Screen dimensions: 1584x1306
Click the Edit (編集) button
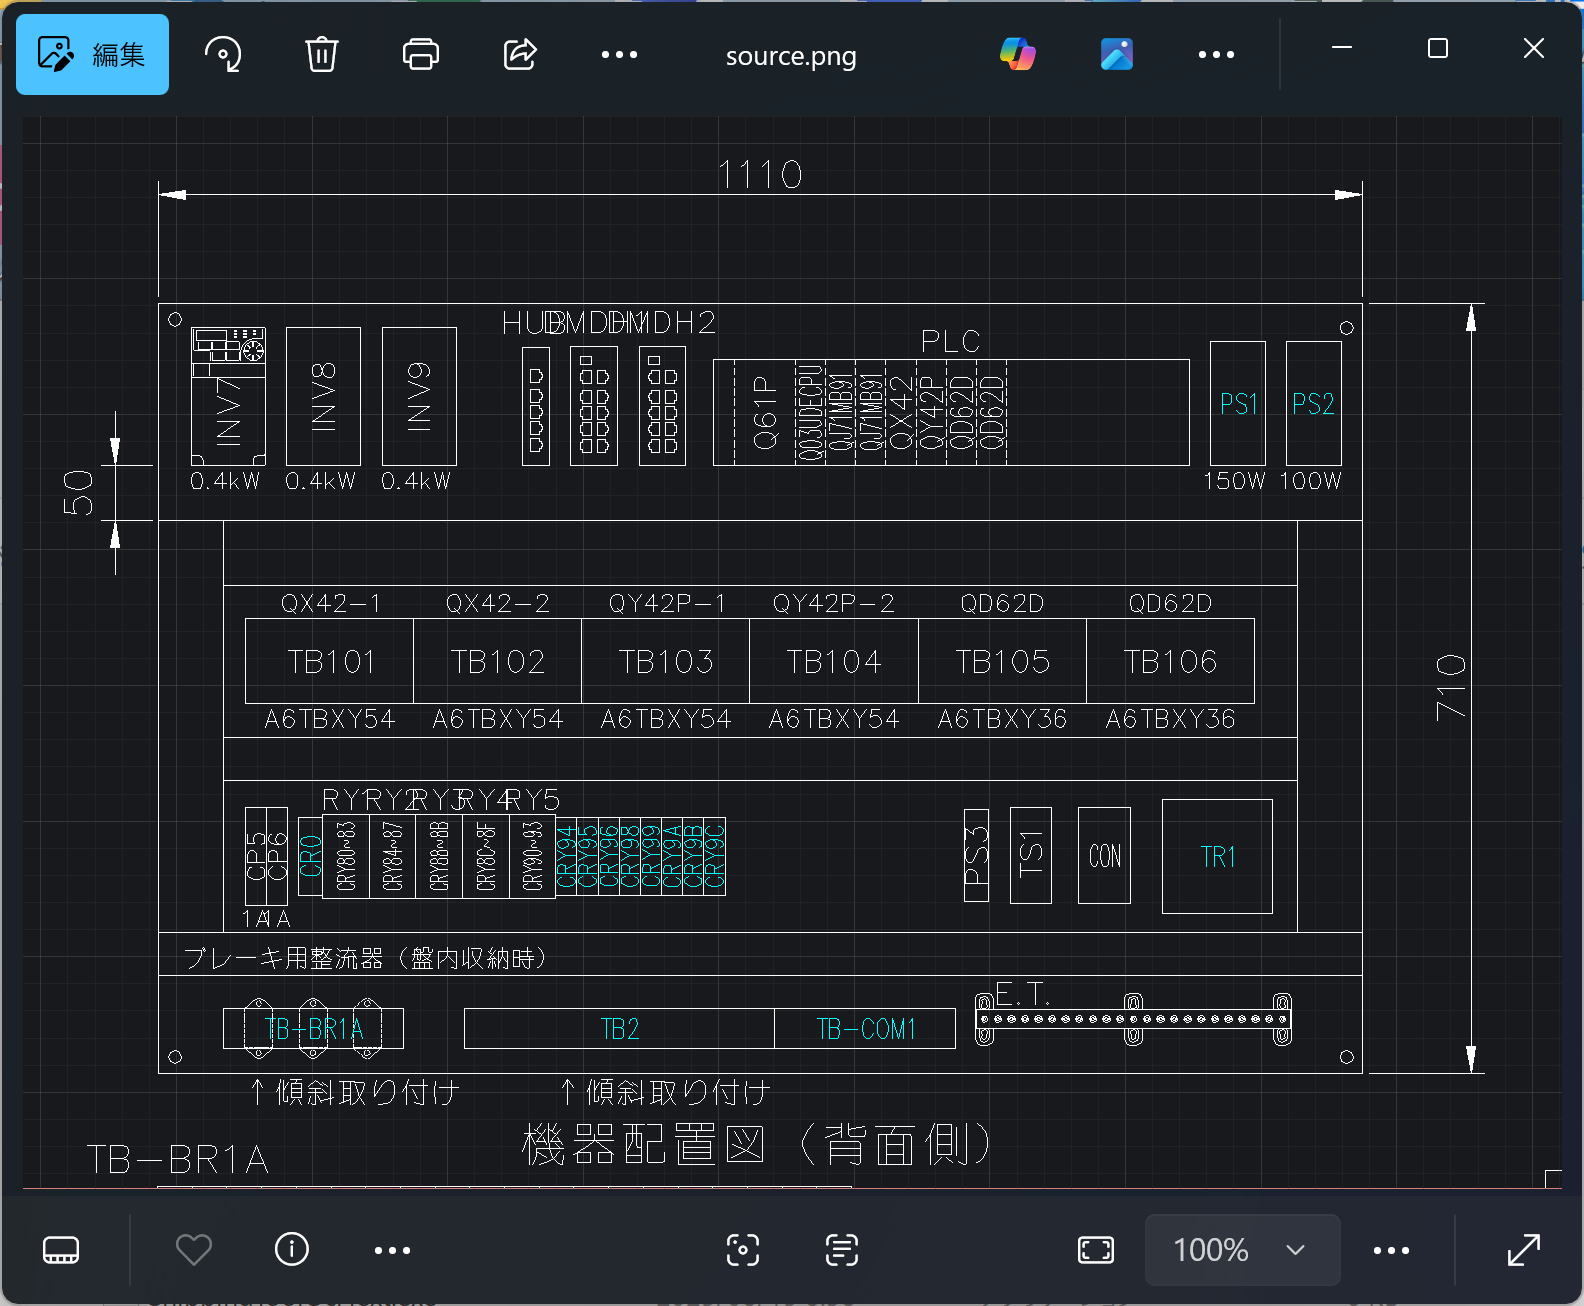point(92,55)
